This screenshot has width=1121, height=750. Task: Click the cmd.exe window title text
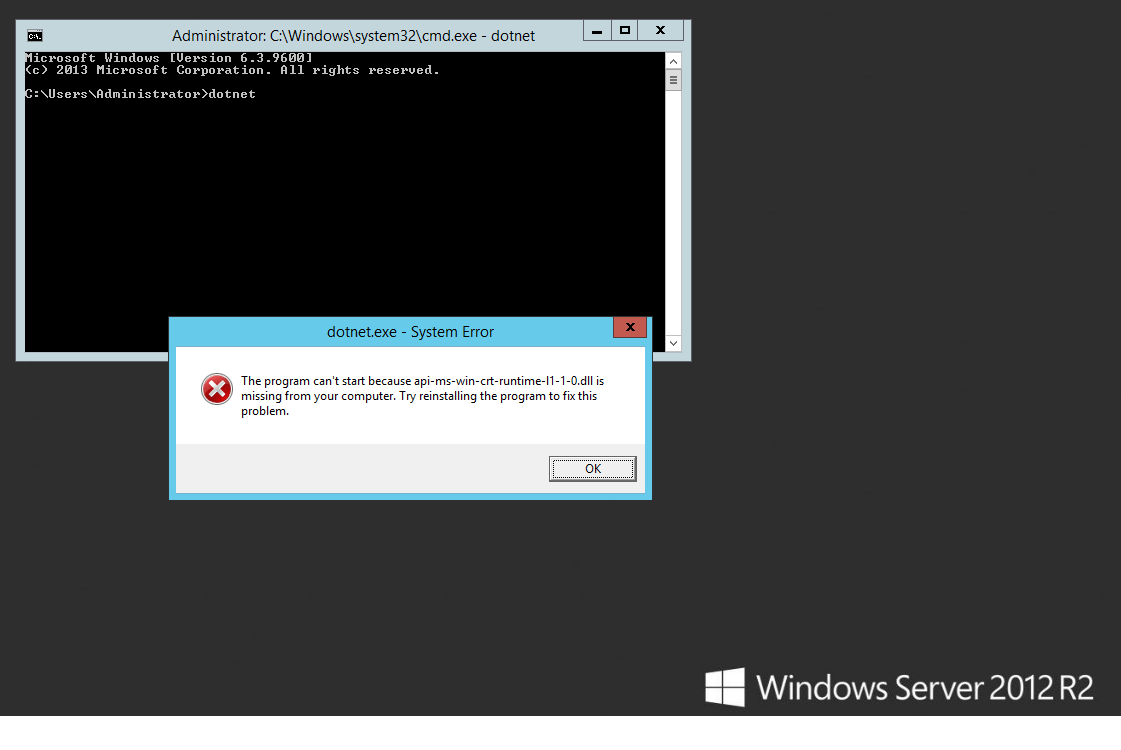(353, 36)
